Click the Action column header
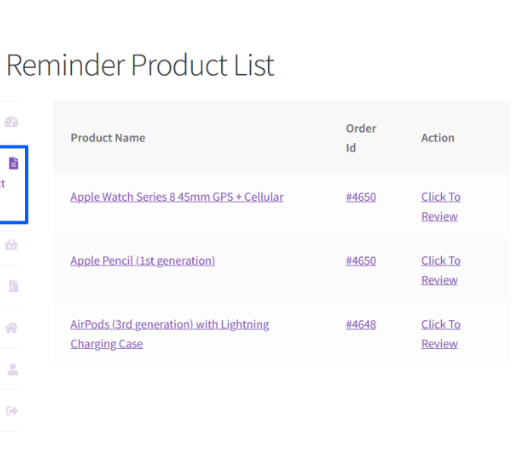 (438, 138)
